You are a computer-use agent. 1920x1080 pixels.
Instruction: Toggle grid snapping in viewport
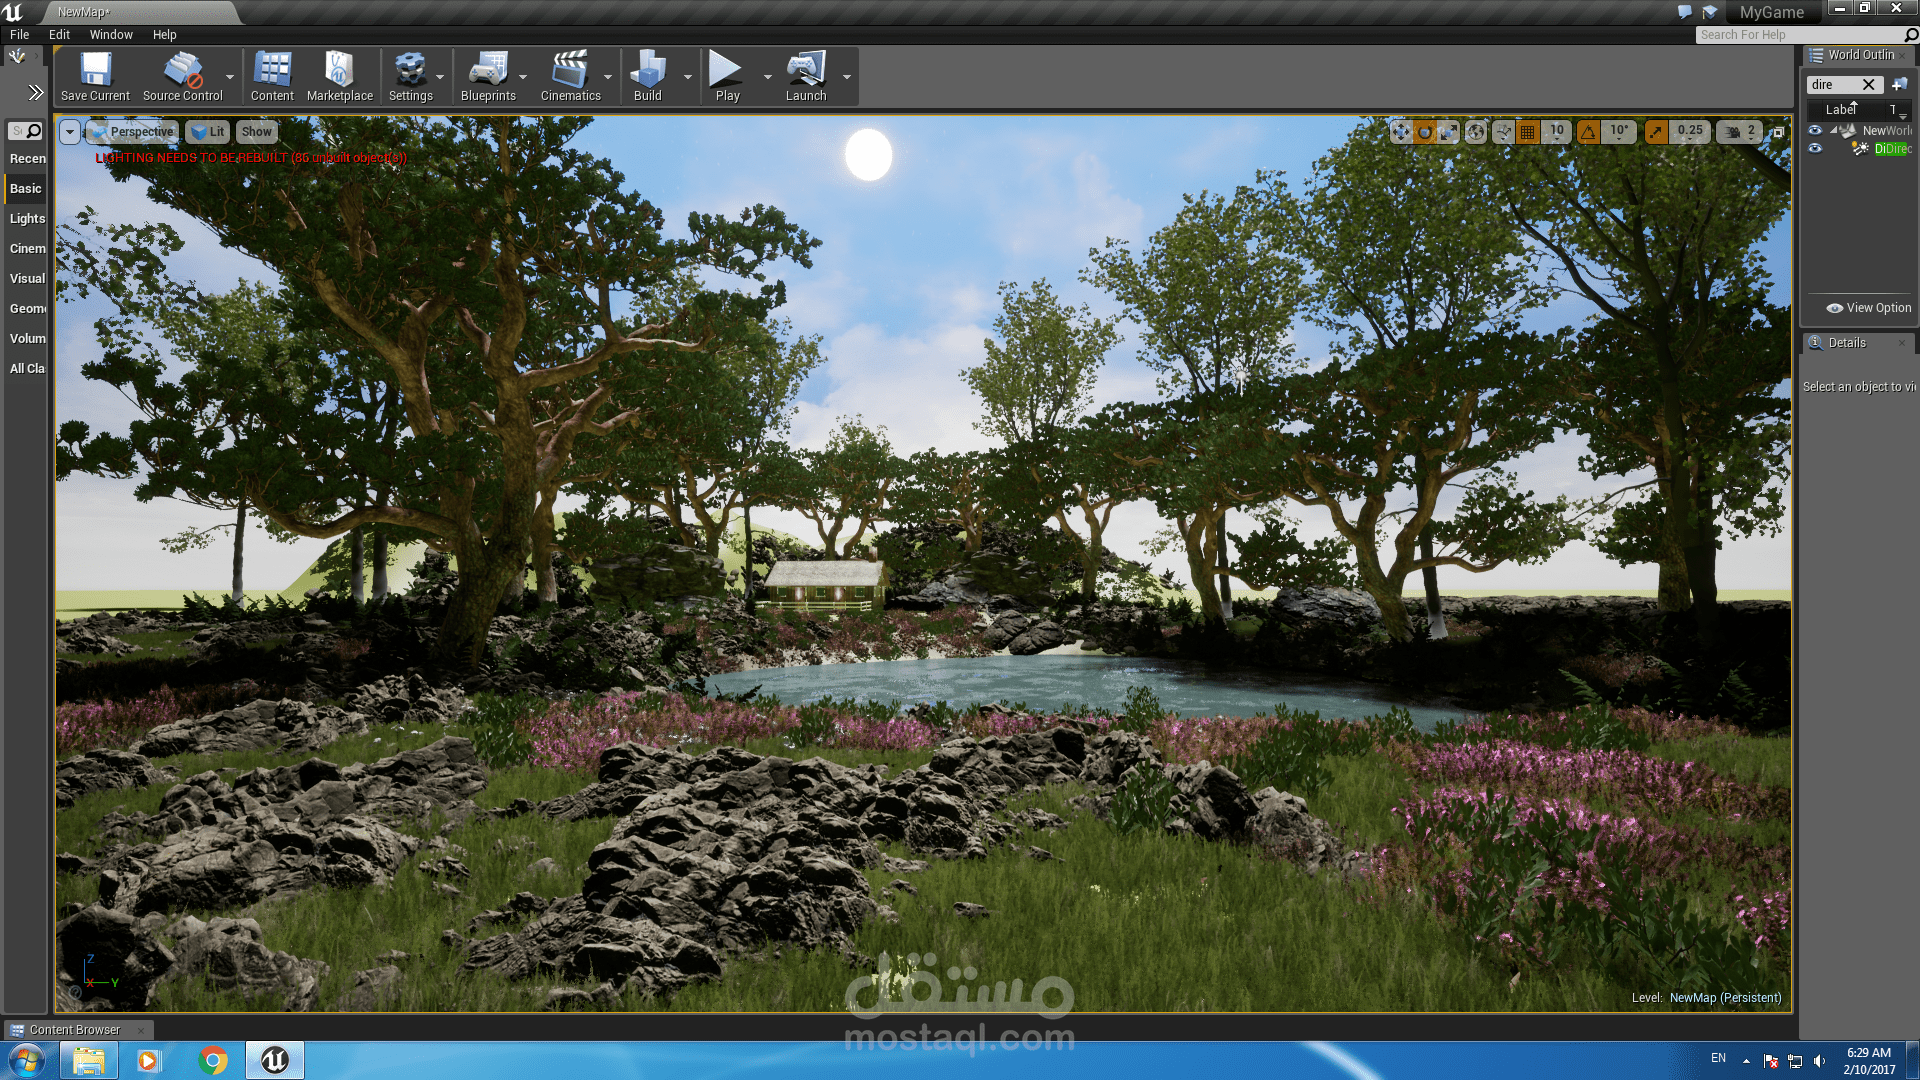[1528, 132]
